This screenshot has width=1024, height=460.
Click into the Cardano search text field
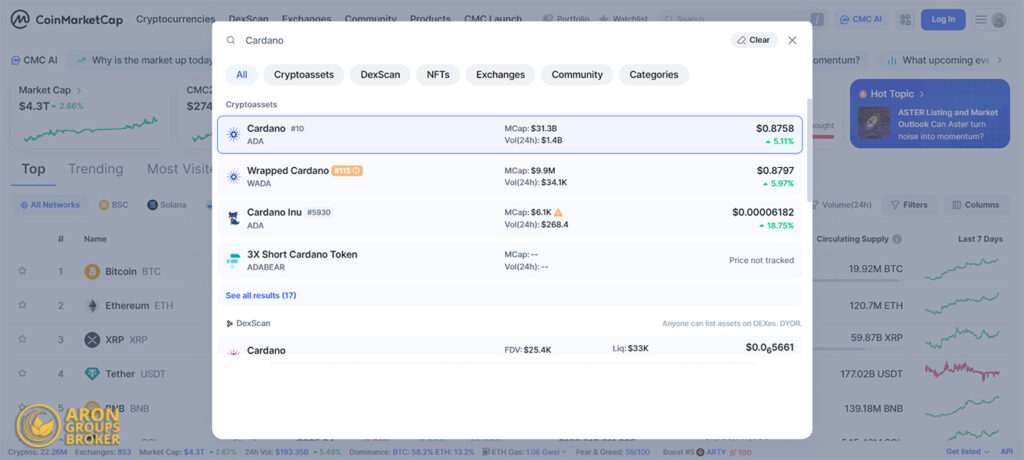point(480,40)
